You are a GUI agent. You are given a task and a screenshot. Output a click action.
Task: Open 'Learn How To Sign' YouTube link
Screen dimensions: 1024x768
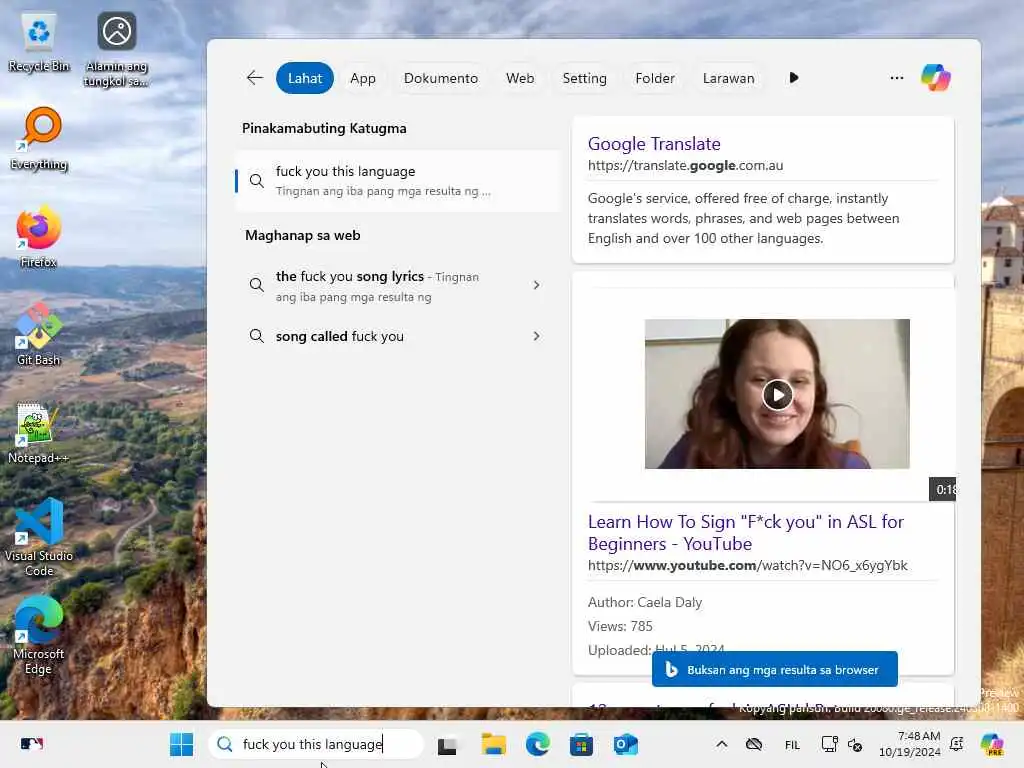coord(746,532)
